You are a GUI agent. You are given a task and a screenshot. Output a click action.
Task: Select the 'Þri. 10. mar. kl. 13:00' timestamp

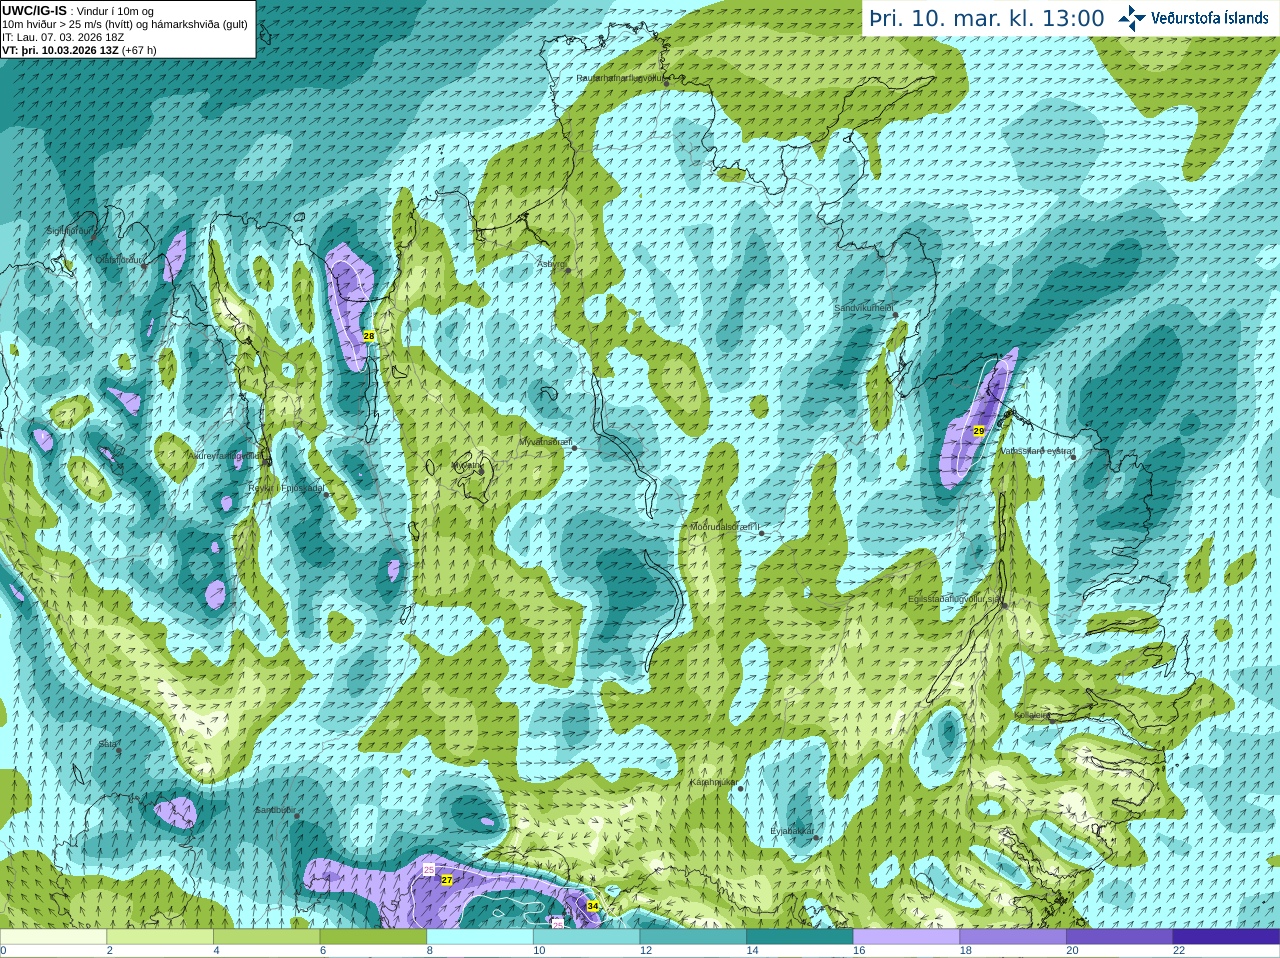click(987, 18)
